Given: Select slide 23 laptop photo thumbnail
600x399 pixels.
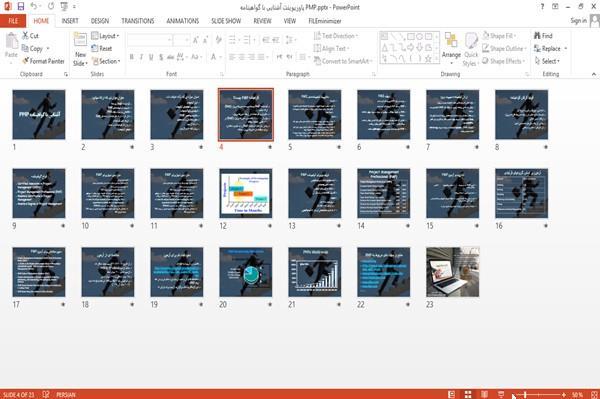Looking at the screenshot, I should (453, 272).
